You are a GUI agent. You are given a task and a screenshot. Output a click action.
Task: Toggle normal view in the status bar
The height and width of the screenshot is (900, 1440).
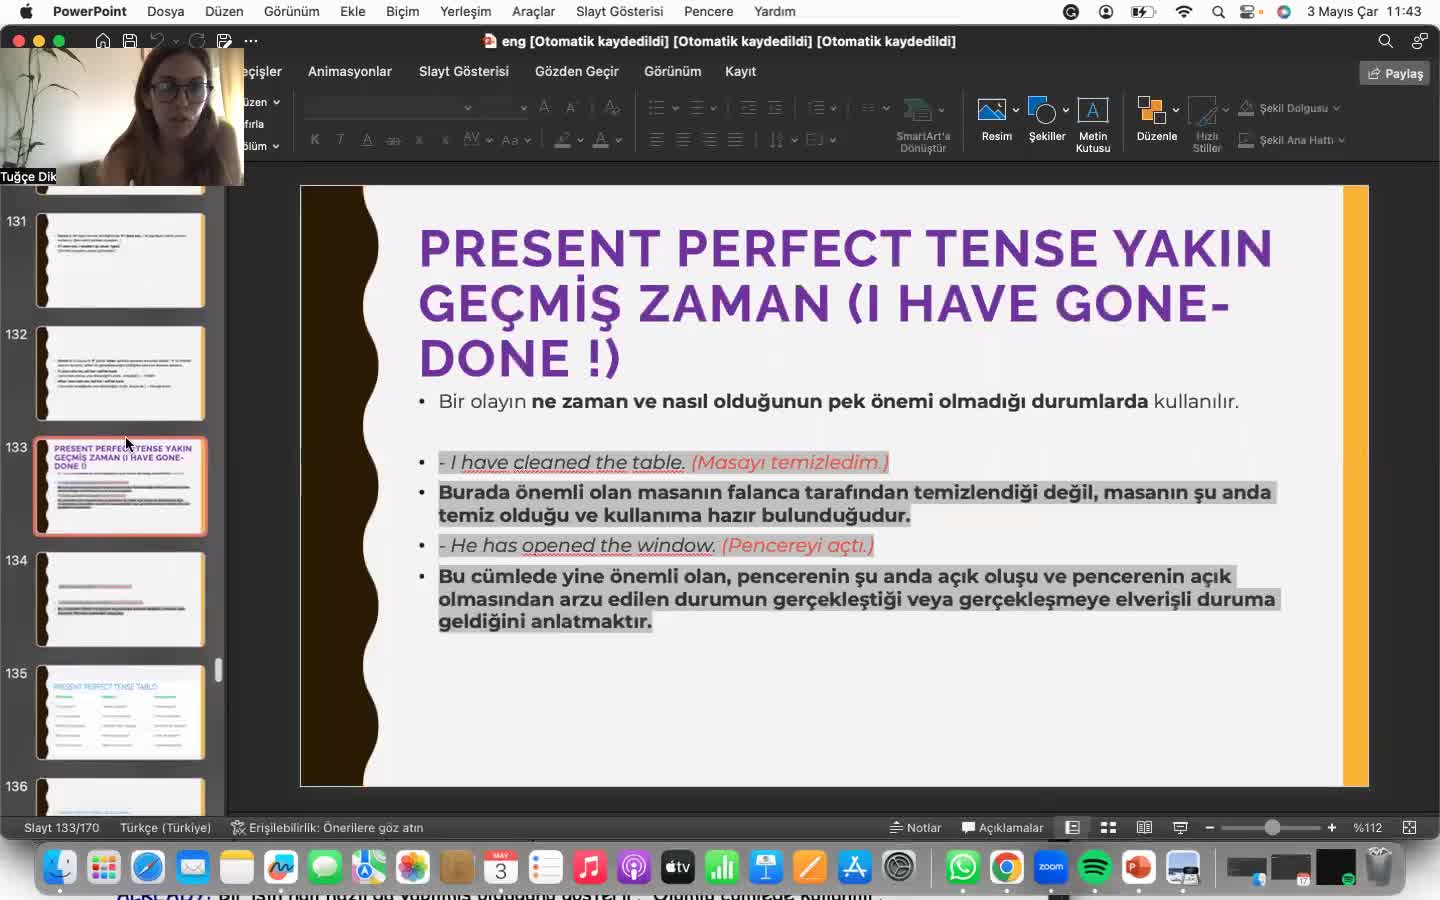click(x=1072, y=827)
